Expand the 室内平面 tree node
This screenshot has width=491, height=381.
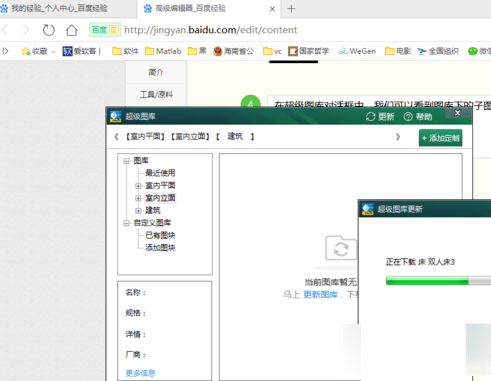point(138,186)
